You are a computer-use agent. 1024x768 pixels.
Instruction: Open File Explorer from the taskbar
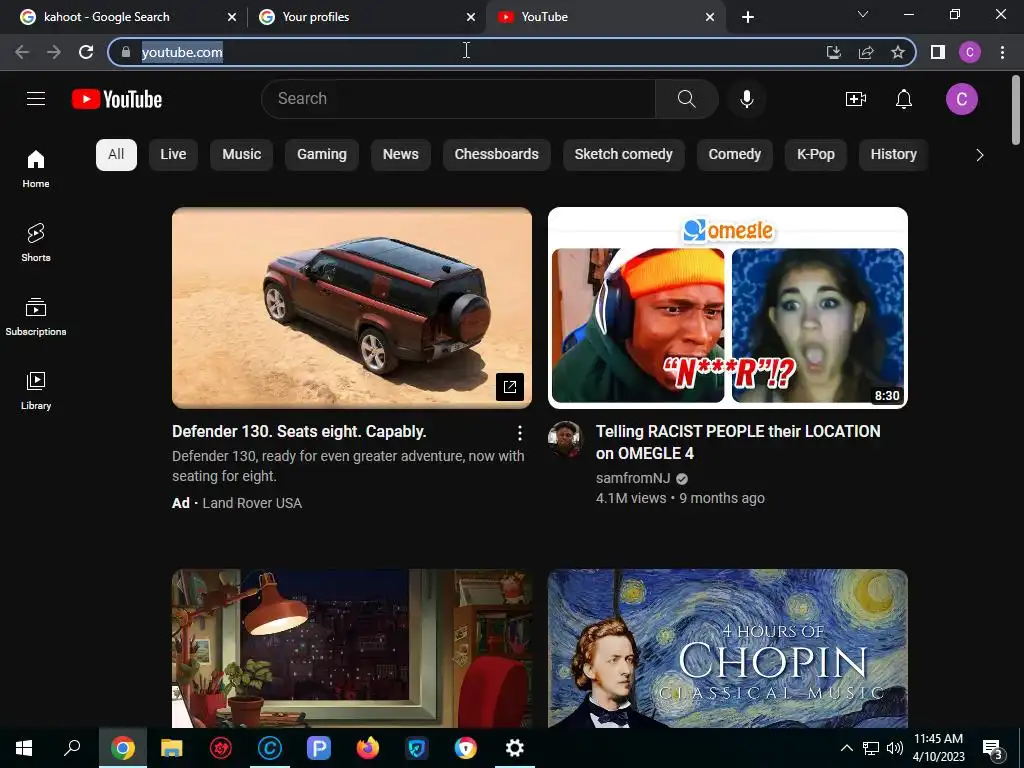coord(172,748)
